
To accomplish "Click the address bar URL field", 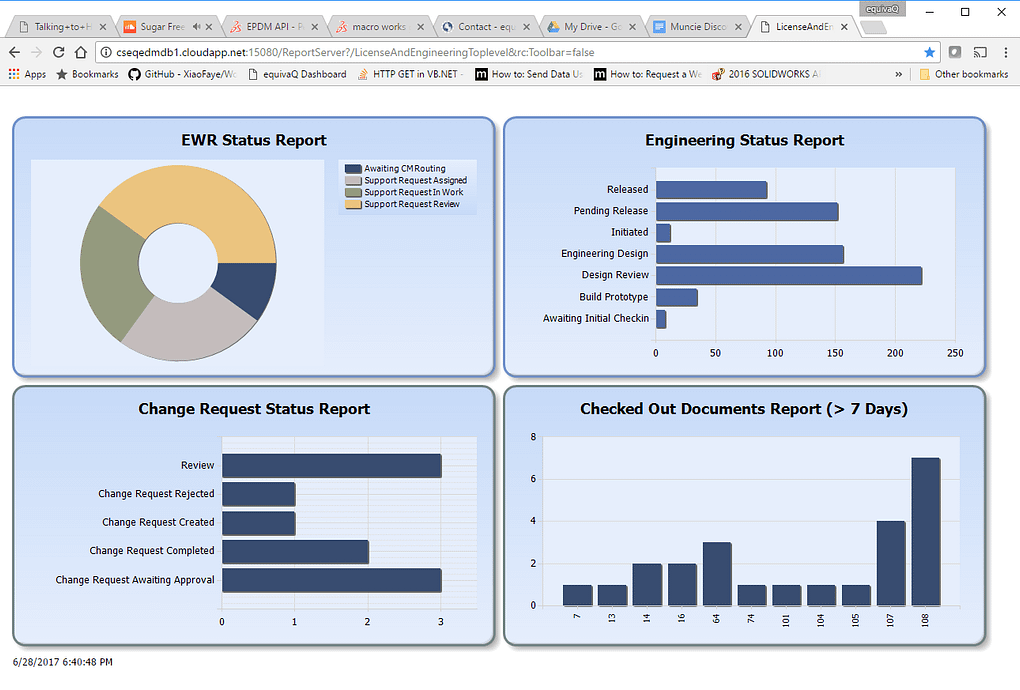I will 514,52.
